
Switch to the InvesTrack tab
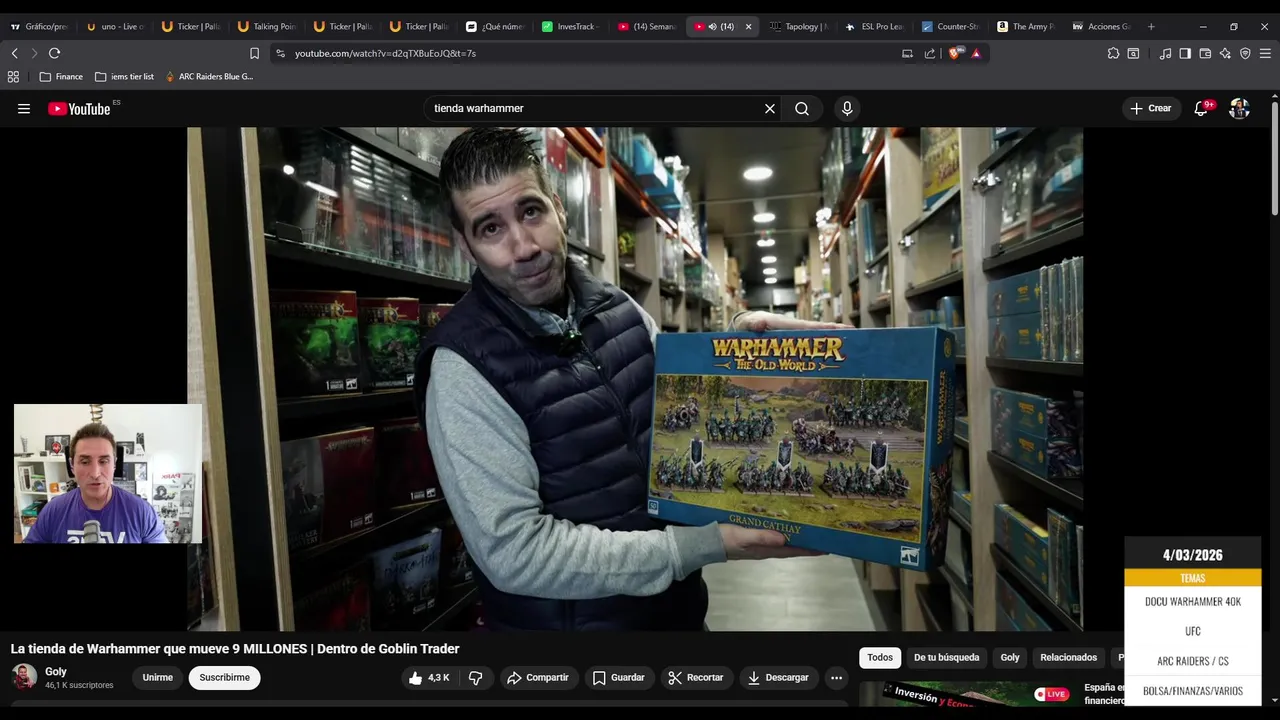[570, 27]
